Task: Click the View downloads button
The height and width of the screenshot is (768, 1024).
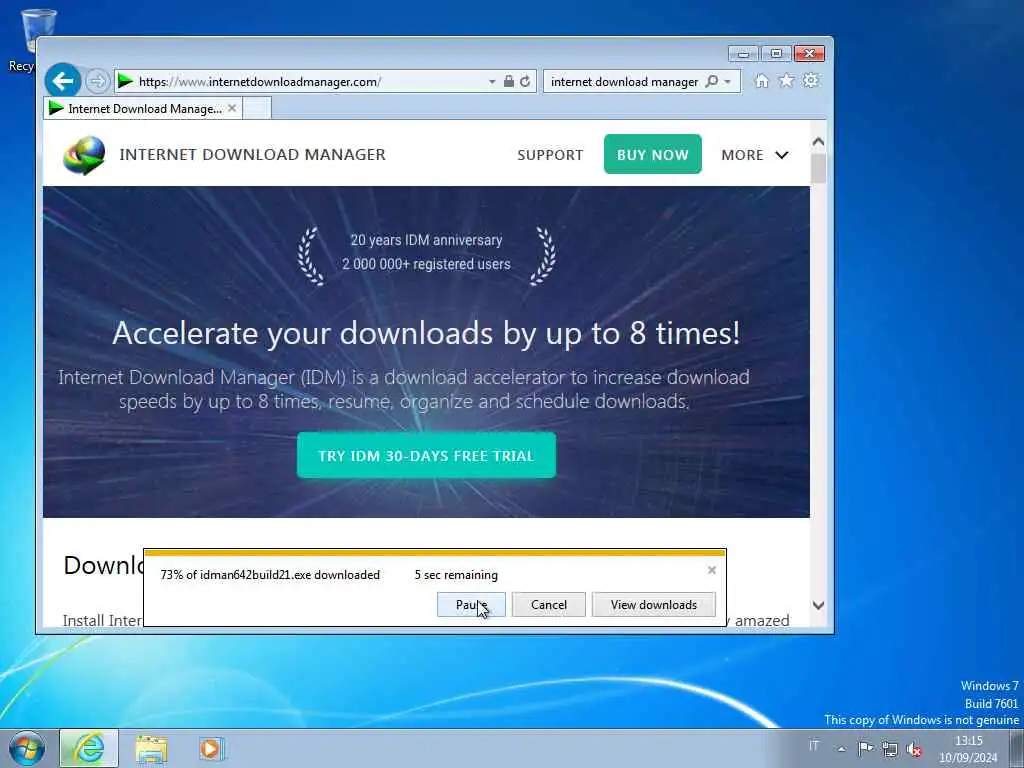Action: (654, 605)
